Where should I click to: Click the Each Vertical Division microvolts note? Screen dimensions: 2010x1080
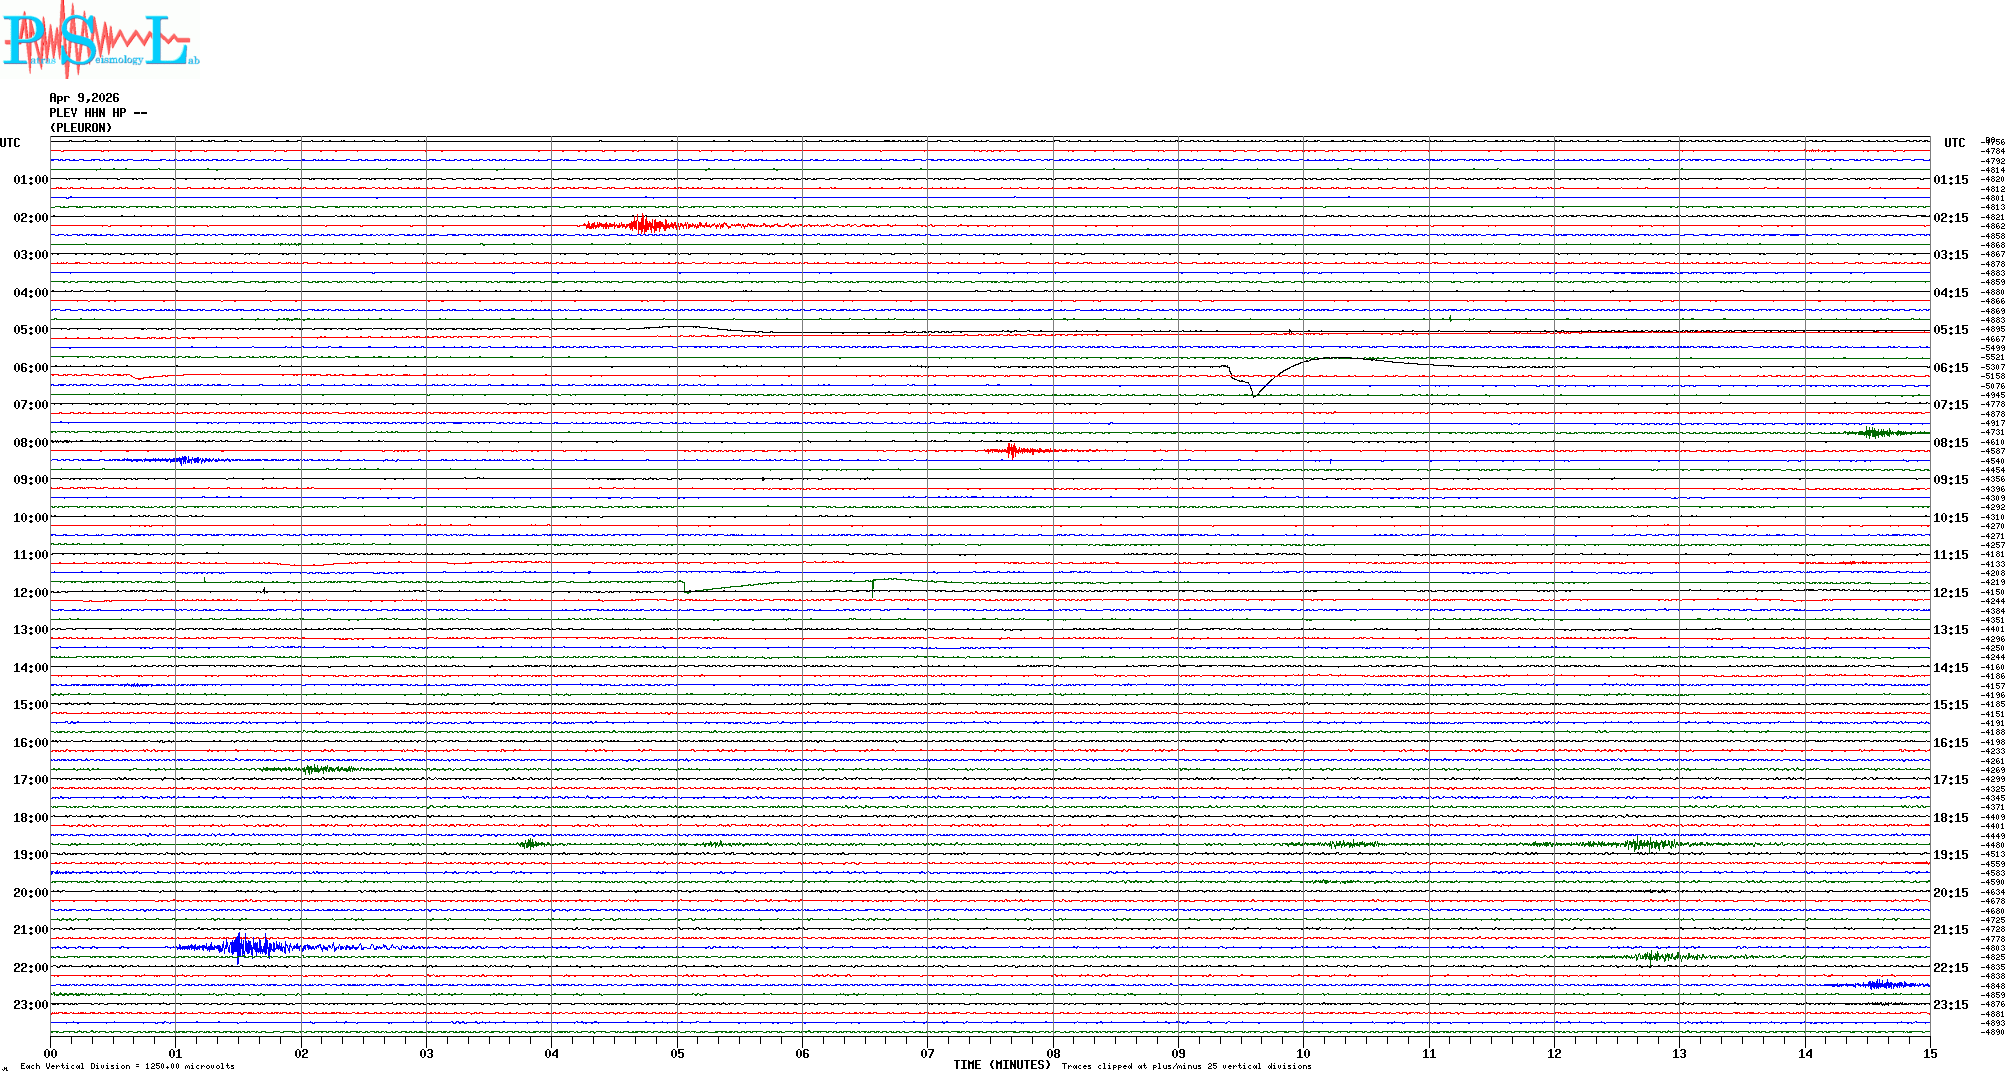[x=127, y=1066]
